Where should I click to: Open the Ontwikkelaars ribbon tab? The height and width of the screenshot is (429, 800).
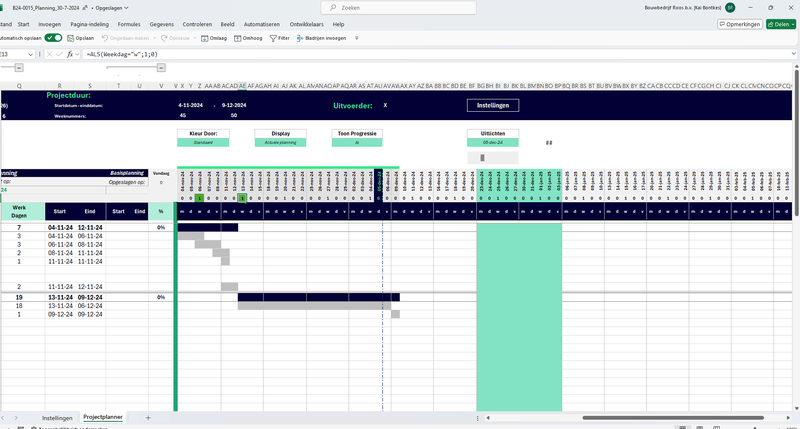click(307, 24)
